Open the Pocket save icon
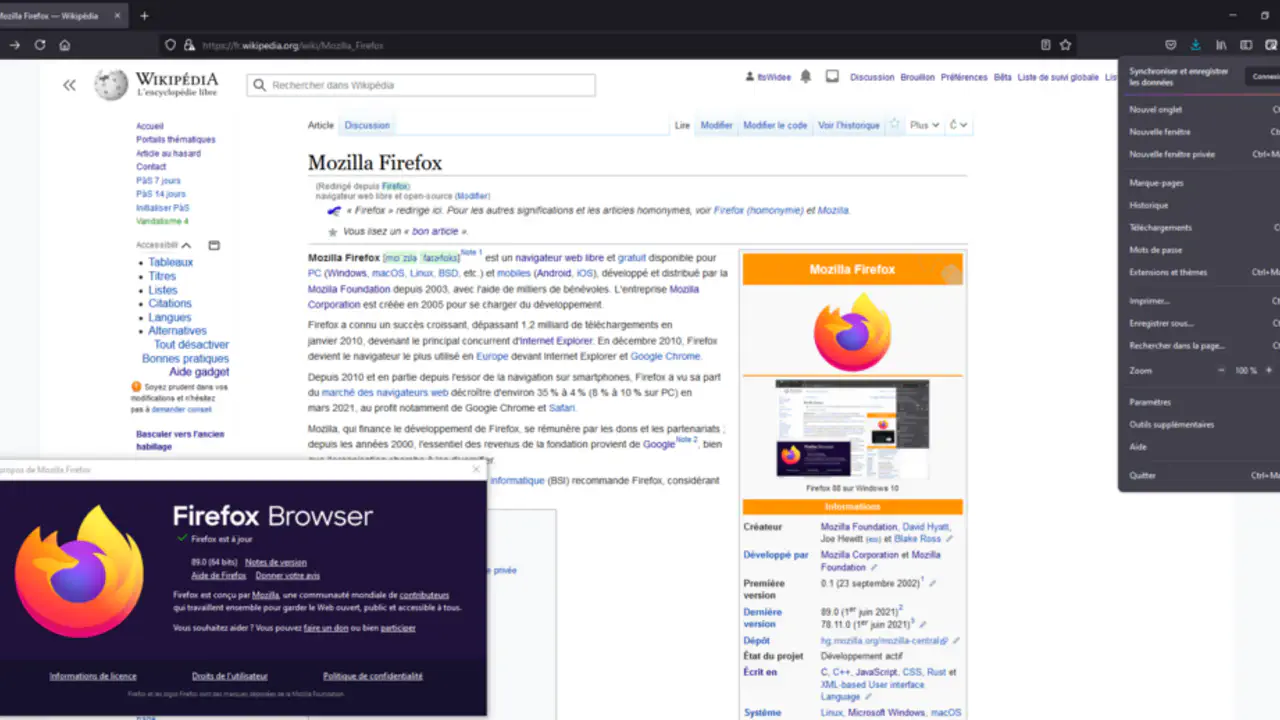 coord(1171,45)
